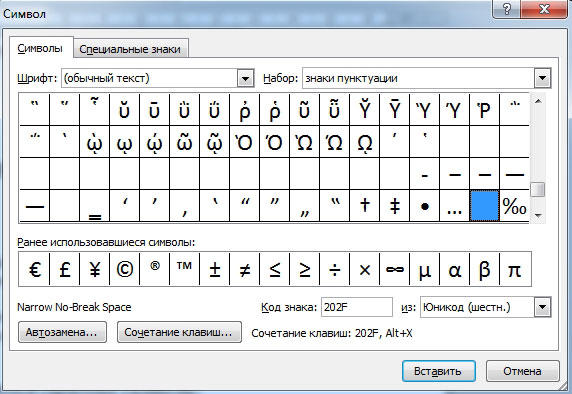
Task: Click the Сочетание клавиш... button
Action: click(179, 332)
